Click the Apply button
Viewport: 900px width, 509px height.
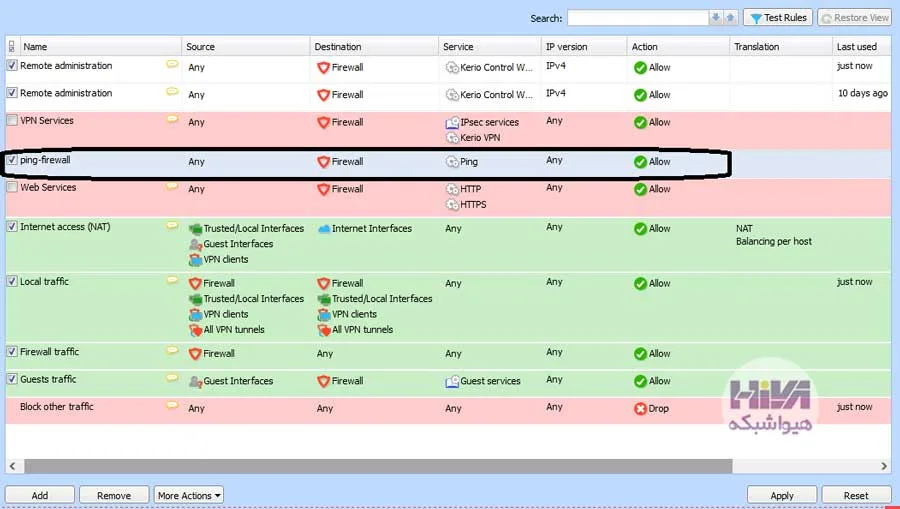[782, 495]
